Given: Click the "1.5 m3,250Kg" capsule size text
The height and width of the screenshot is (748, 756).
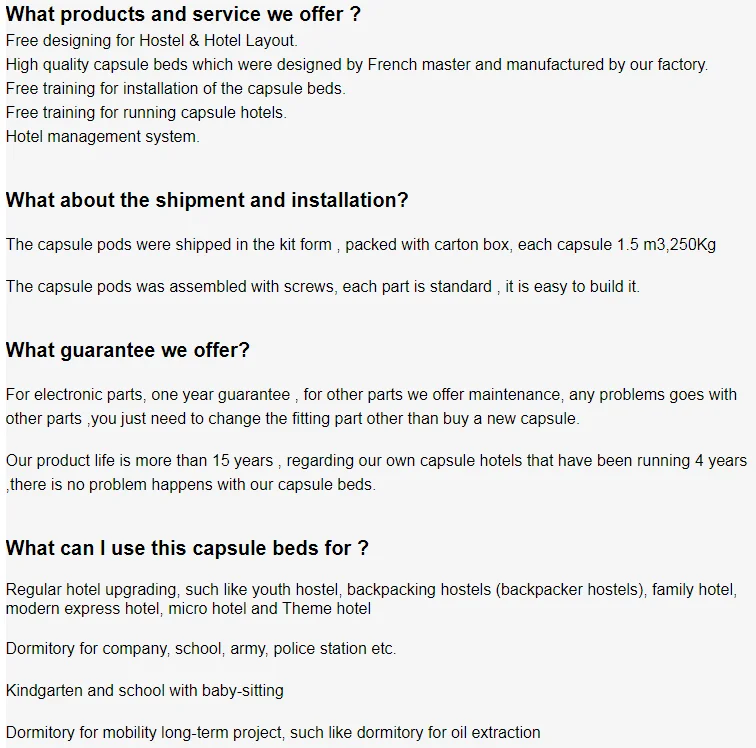Looking at the screenshot, I should [667, 245].
